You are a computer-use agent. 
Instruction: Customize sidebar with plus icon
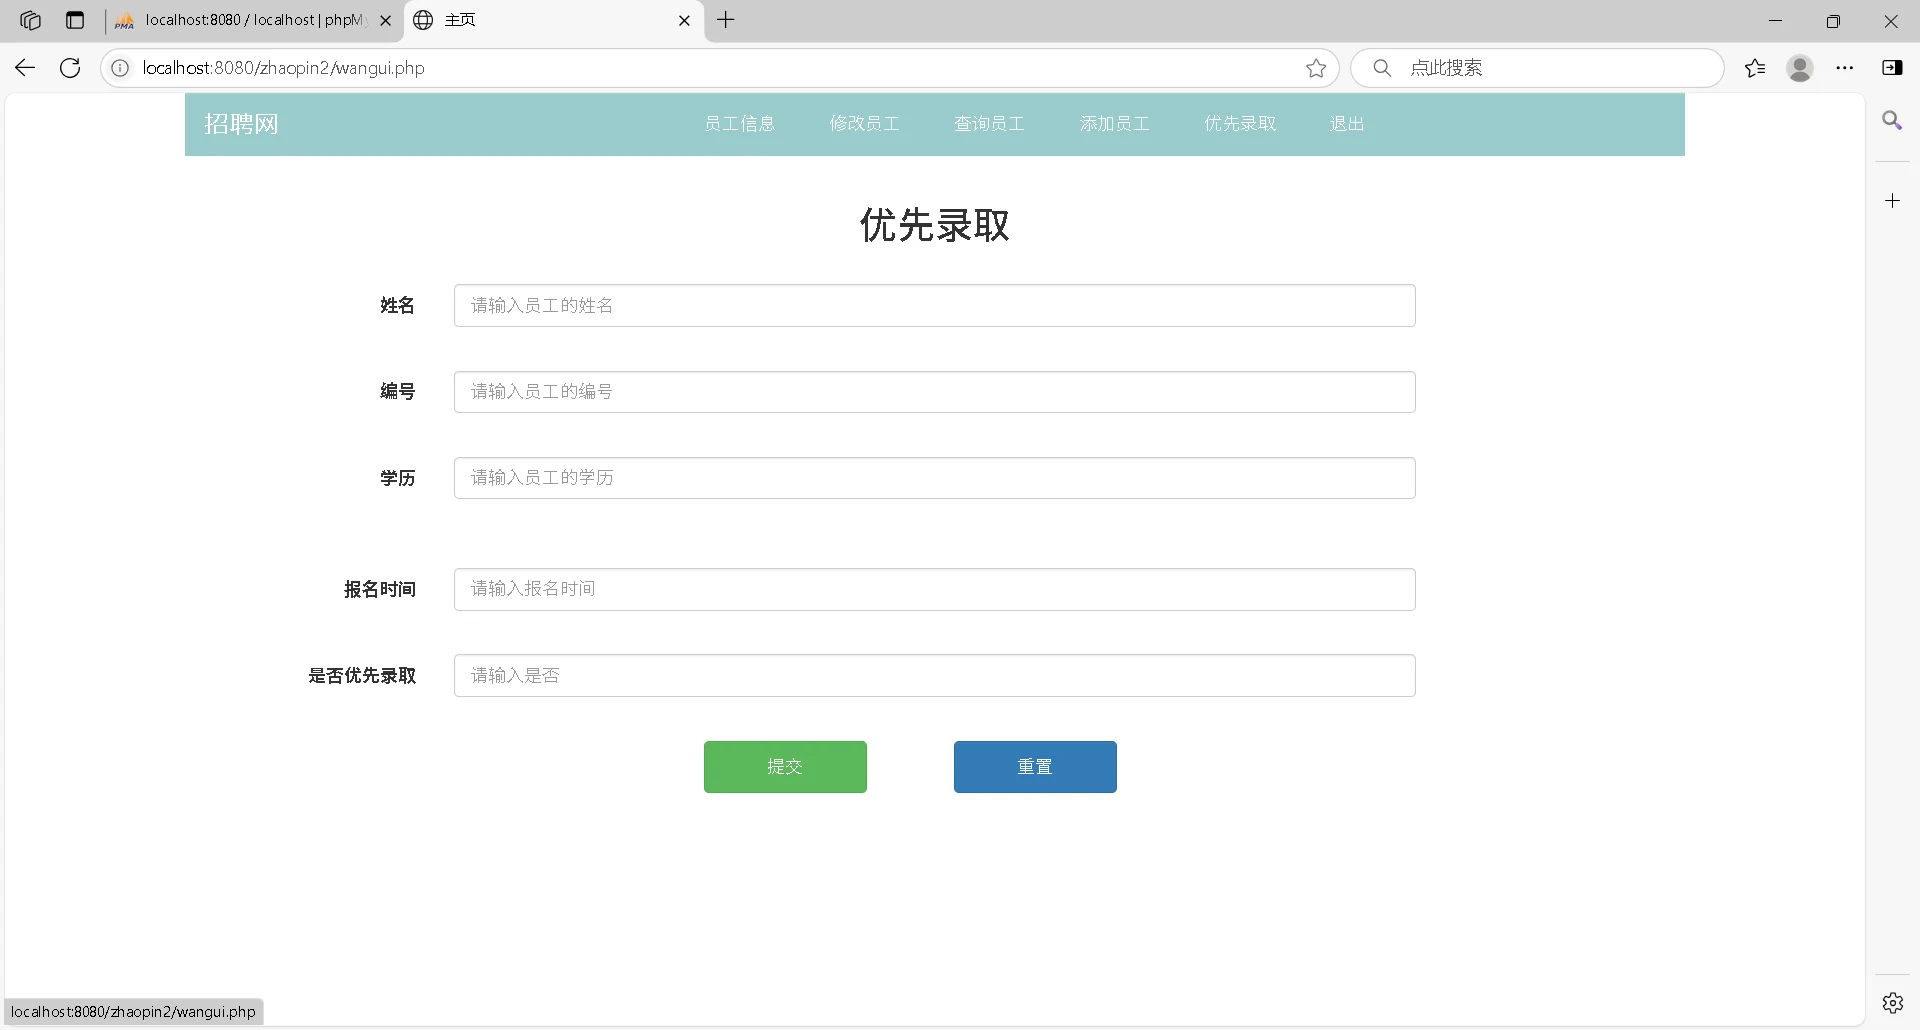click(1893, 200)
